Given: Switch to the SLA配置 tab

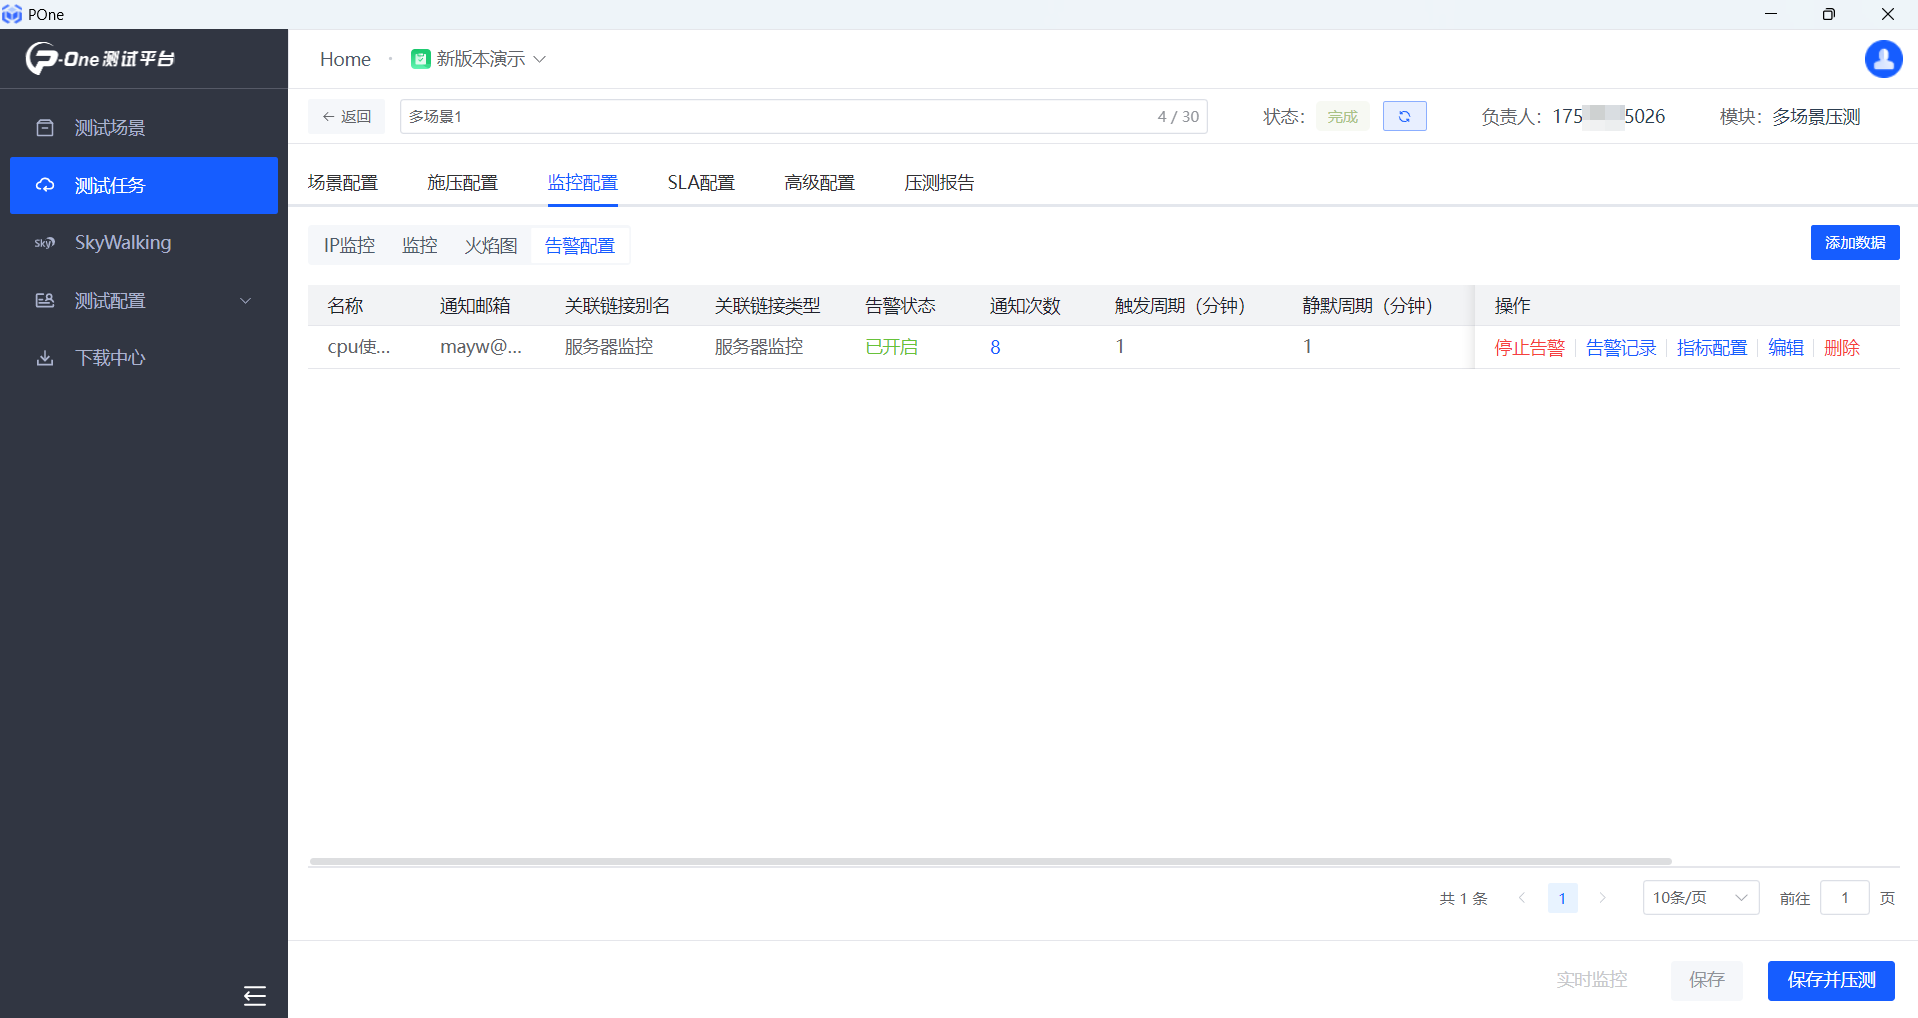Looking at the screenshot, I should click(x=700, y=183).
